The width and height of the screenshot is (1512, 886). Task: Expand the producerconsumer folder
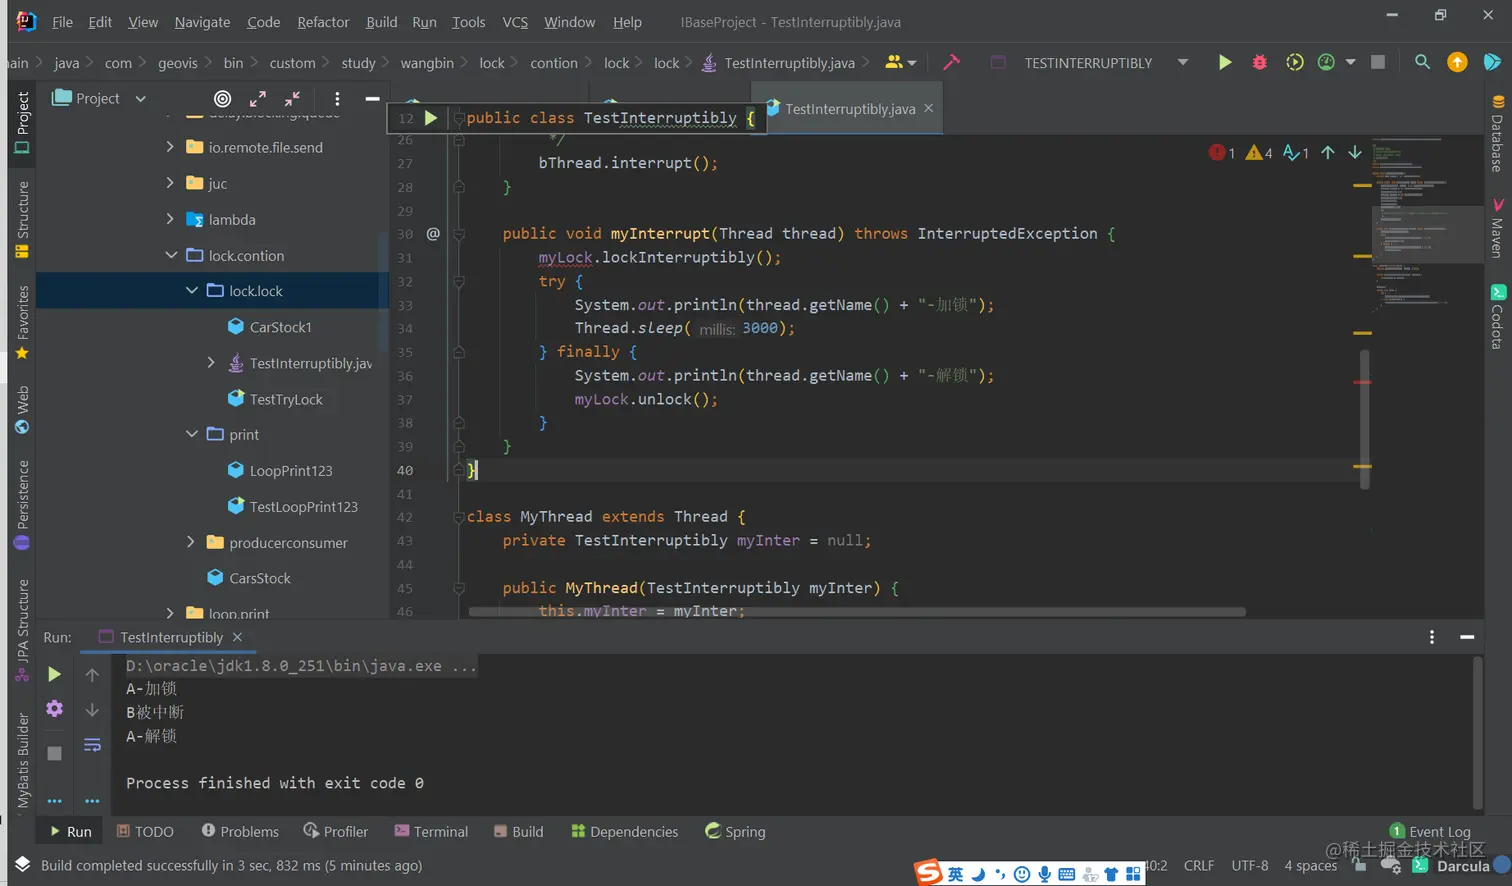coord(191,542)
